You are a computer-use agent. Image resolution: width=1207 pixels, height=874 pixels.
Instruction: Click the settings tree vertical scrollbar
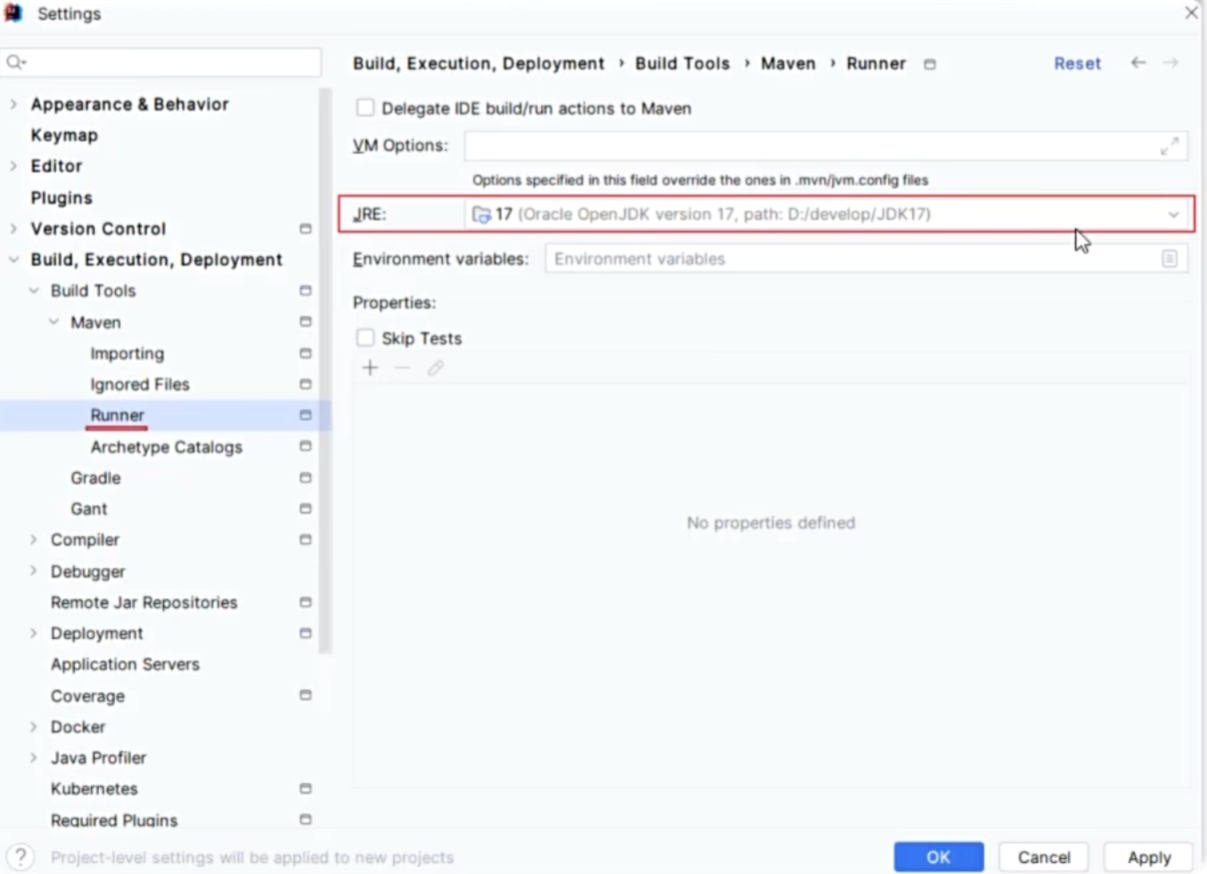(325, 370)
